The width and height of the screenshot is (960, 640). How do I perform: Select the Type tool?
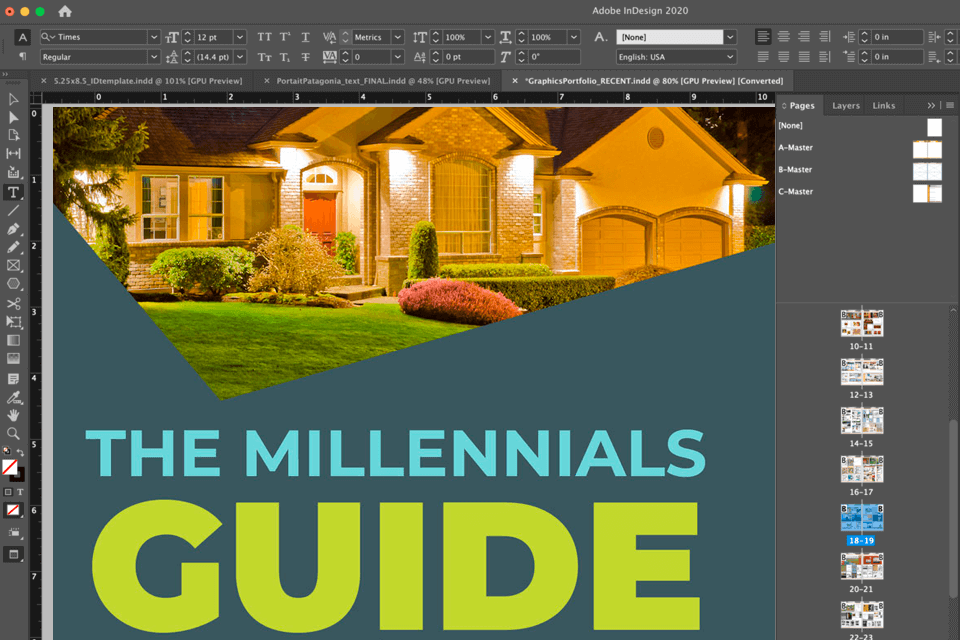click(13, 192)
